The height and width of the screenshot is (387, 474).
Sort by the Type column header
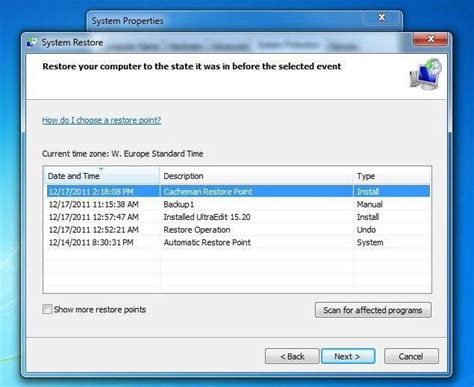click(x=392, y=176)
